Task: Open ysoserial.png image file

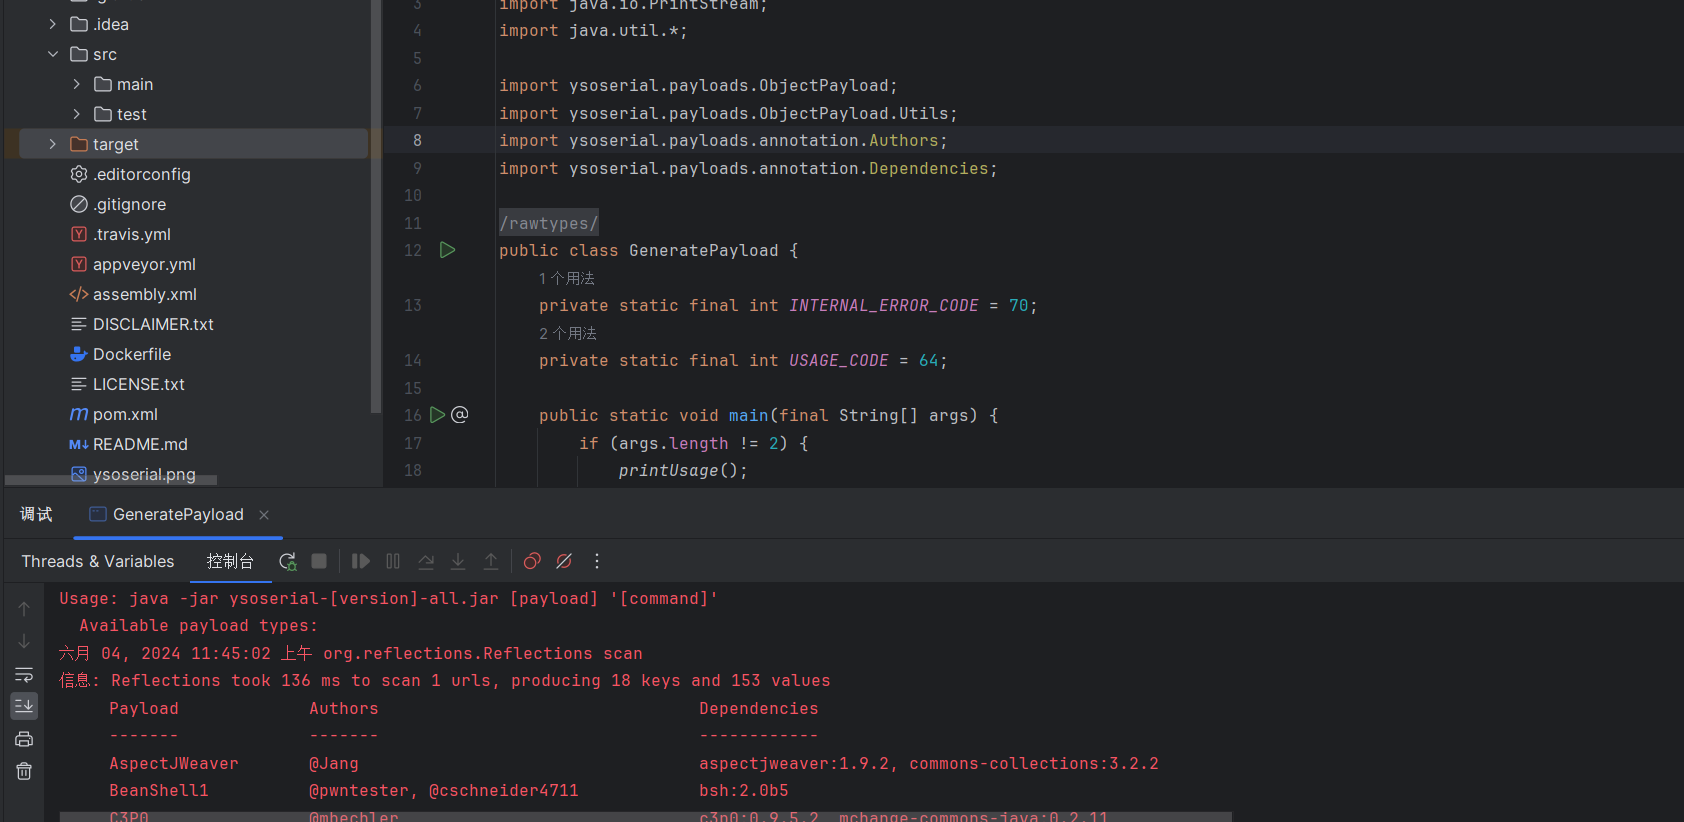Action: (132, 474)
